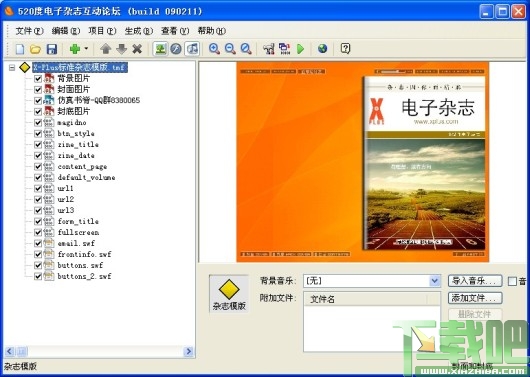Open the 生成 menu

139,31
